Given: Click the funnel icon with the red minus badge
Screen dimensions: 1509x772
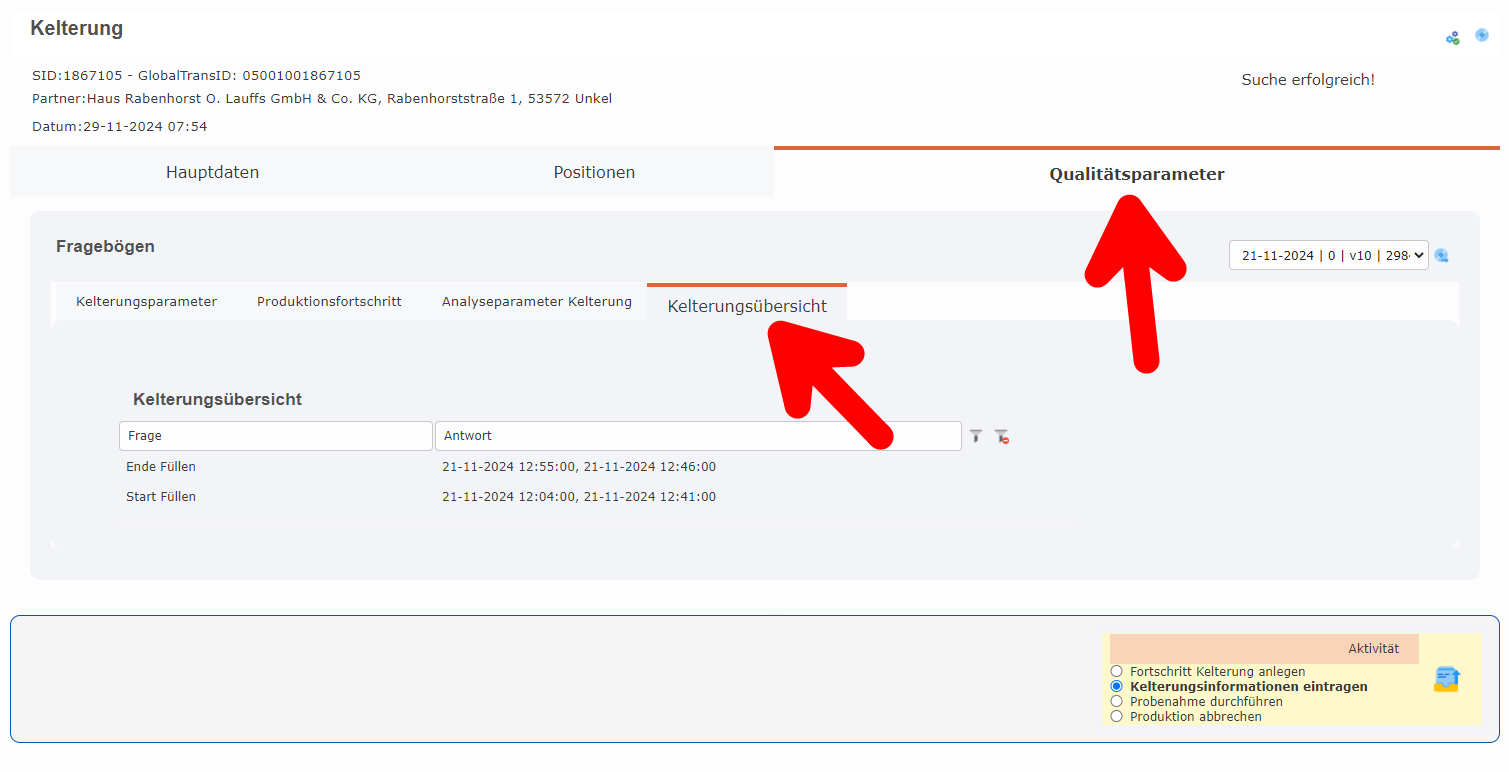Looking at the screenshot, I should tap(1002, 436).
